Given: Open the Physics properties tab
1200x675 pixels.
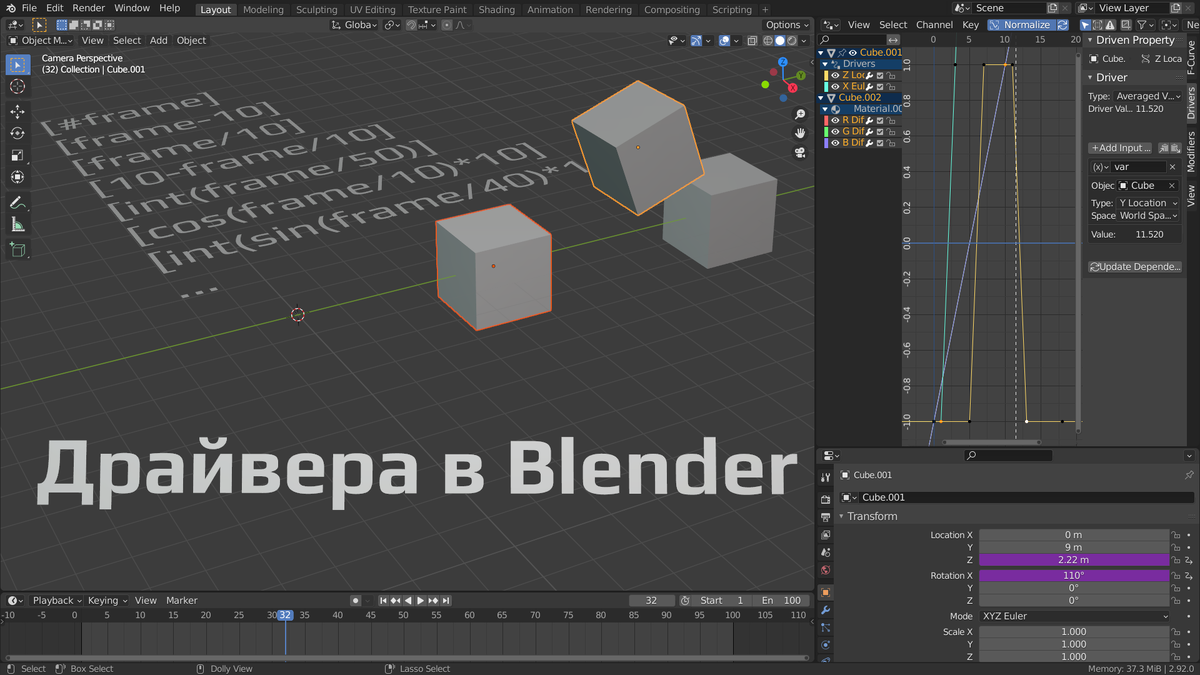Looking at the screenshot, I should pos(826,646).
